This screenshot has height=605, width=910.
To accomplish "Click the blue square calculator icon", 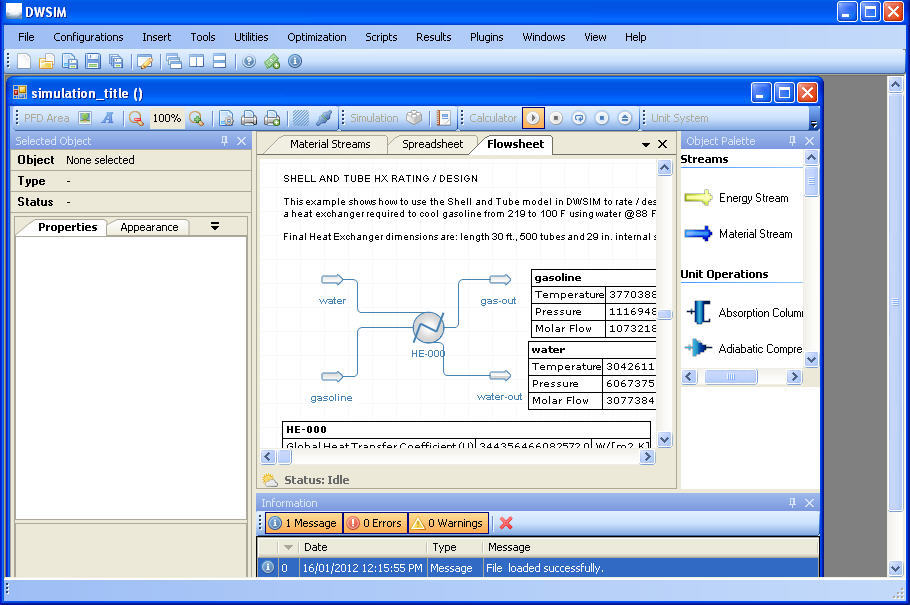I will click(602, 118).
